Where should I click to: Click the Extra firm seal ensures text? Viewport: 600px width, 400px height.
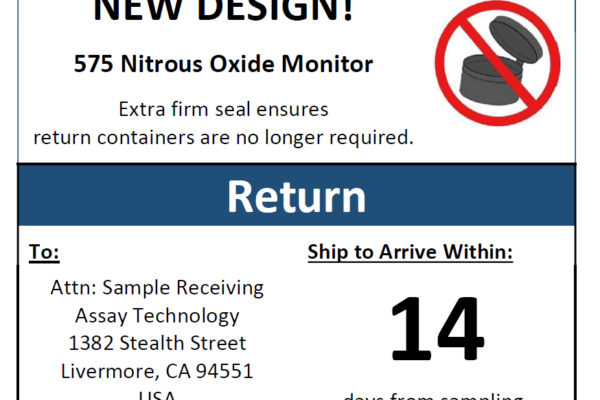(223, 109)
